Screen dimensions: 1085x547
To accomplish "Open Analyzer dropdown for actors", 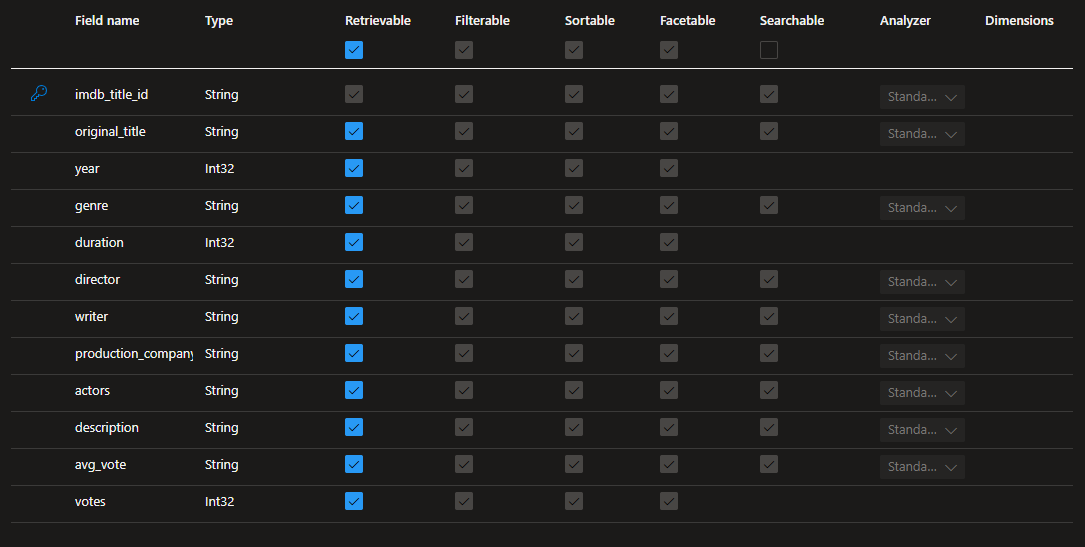I will click(922, 393).
